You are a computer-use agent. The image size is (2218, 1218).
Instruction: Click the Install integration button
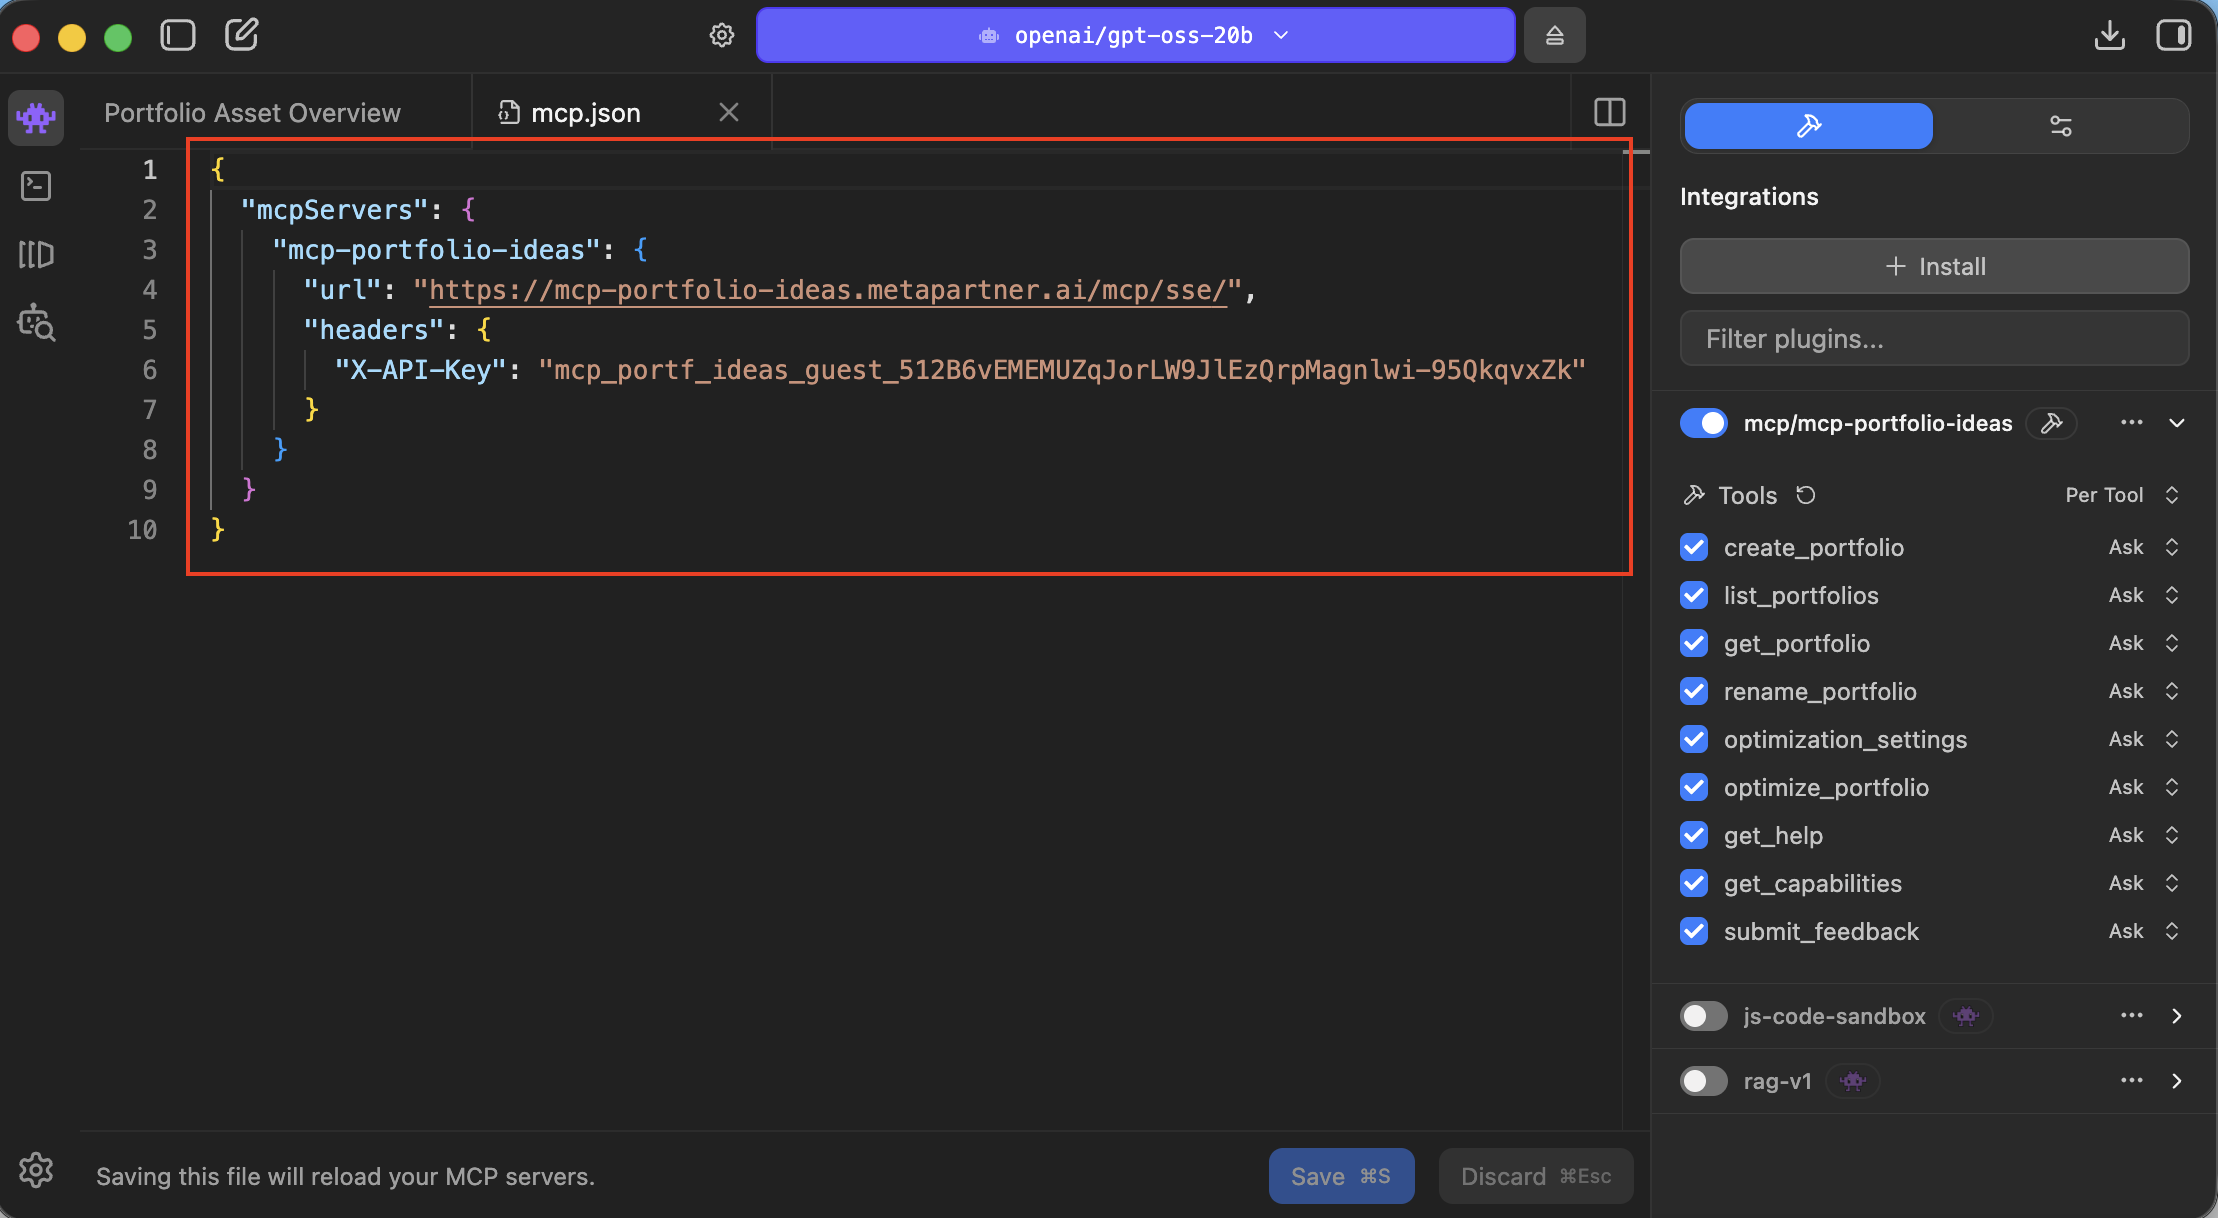coord(1934,266)
